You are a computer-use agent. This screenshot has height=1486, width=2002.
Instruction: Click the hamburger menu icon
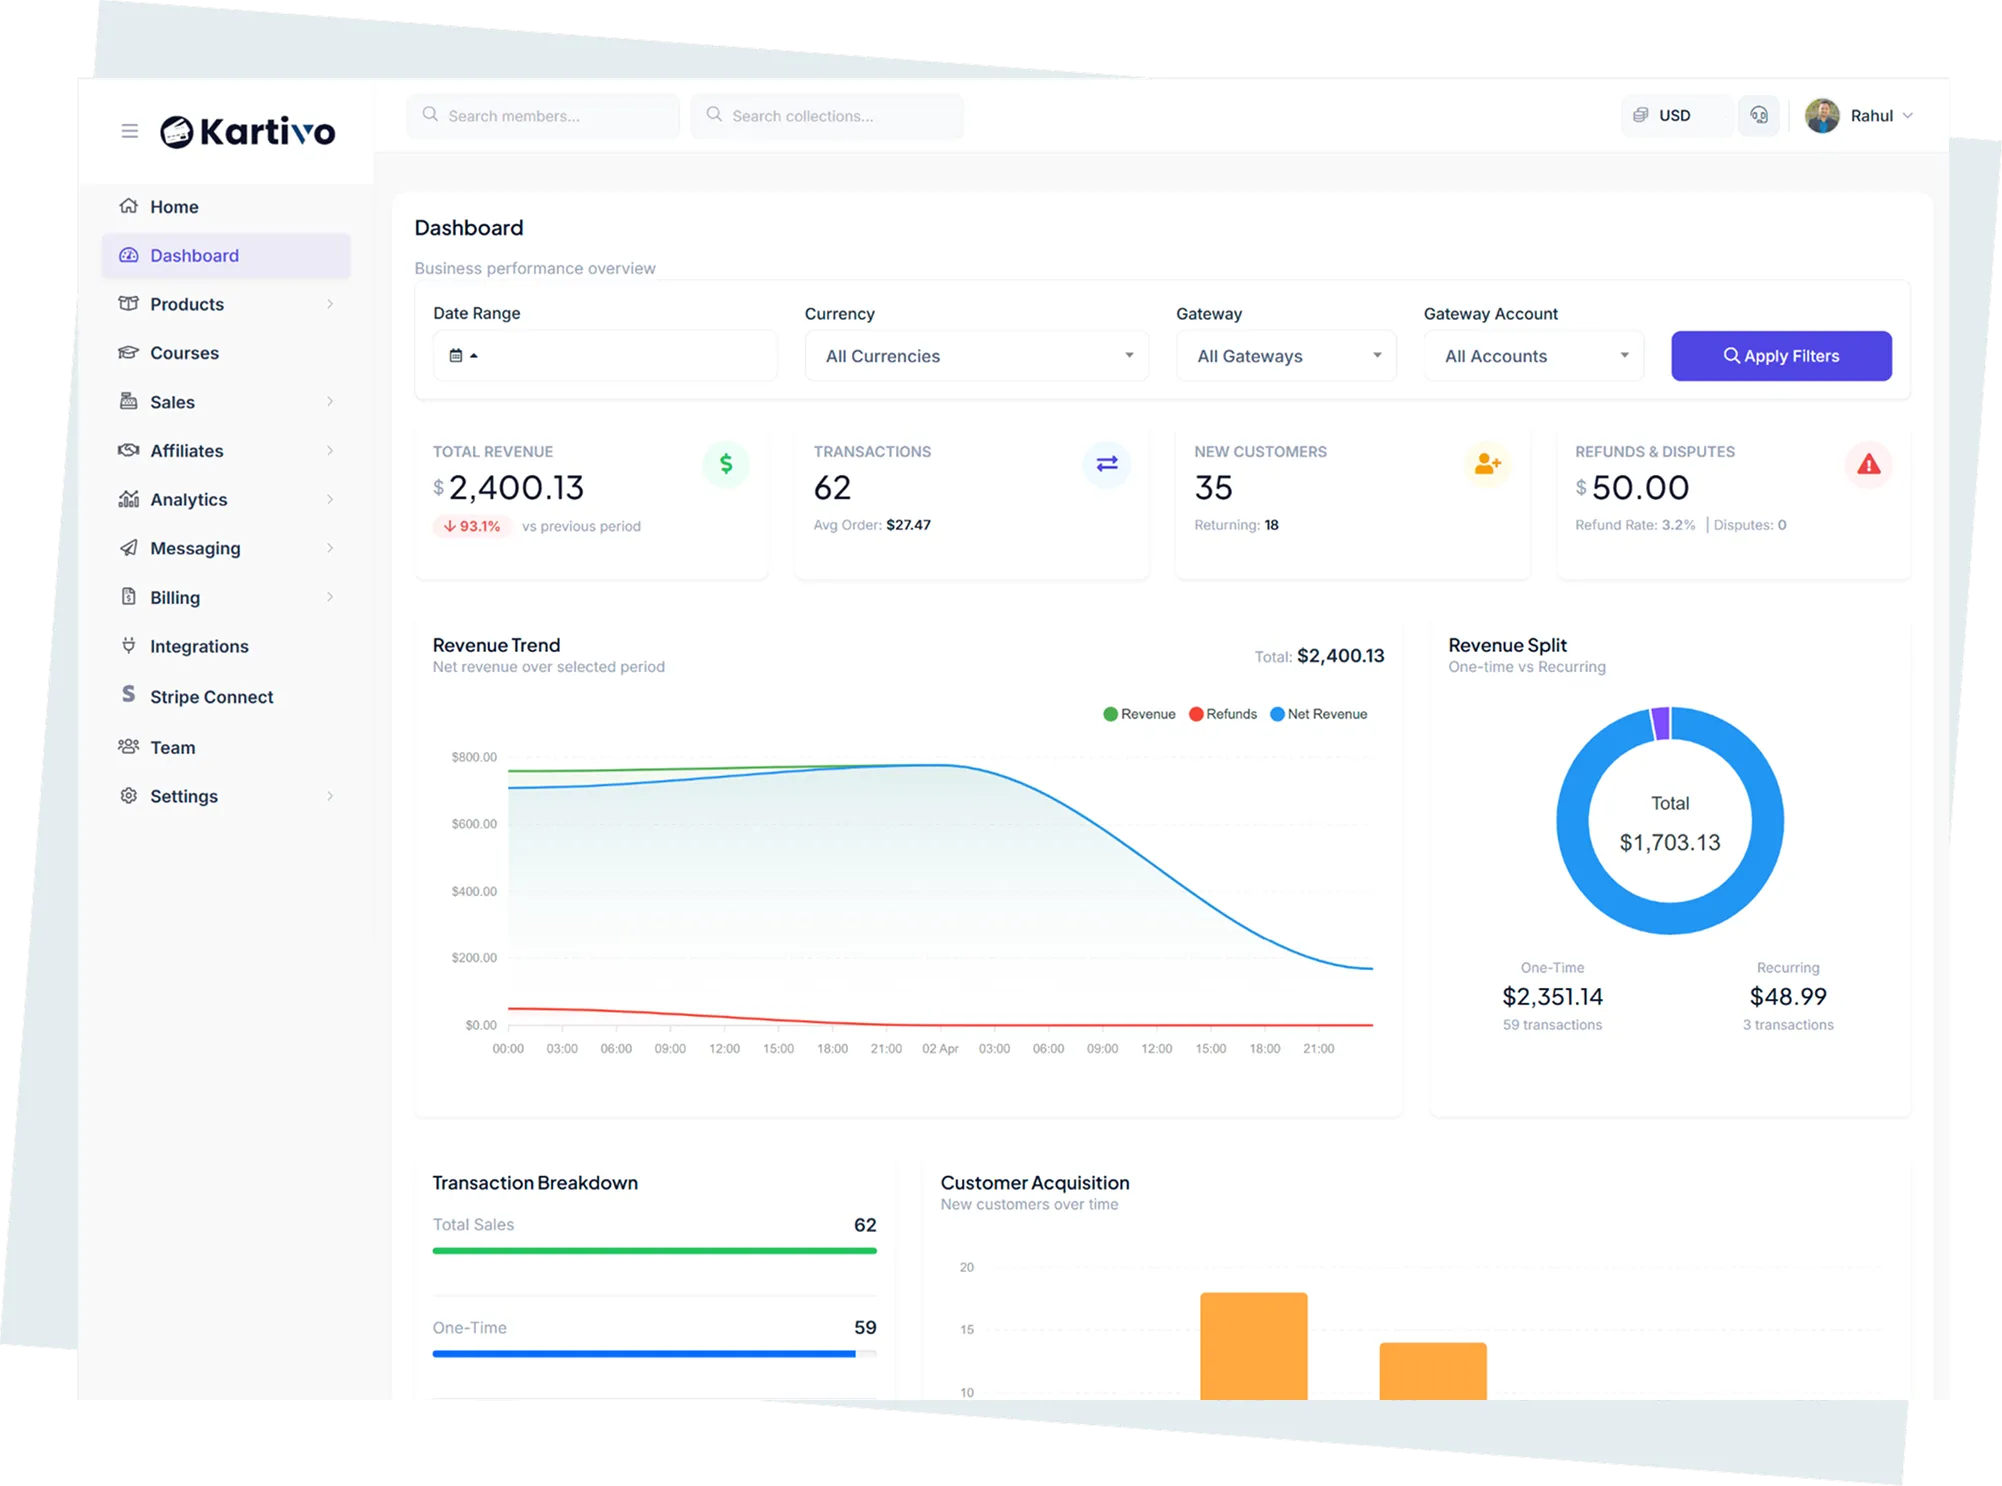coord(129,130)
